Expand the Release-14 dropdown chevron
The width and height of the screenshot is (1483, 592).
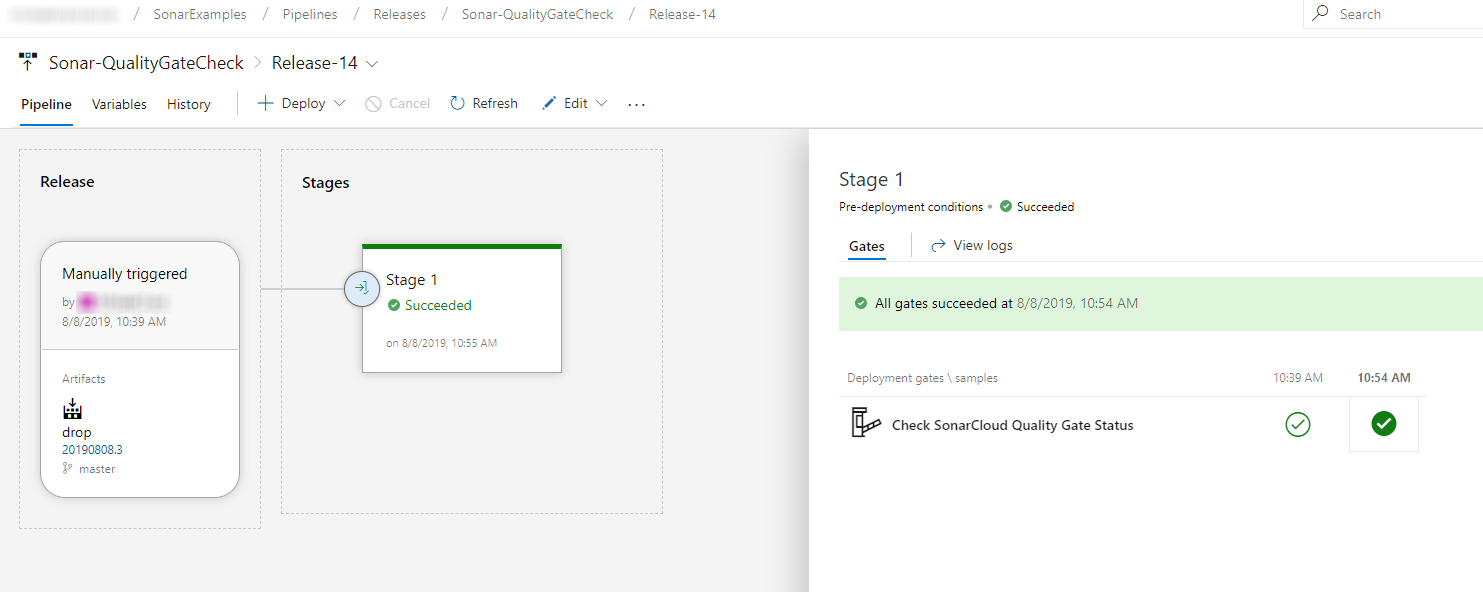click(x=372, y=63)
